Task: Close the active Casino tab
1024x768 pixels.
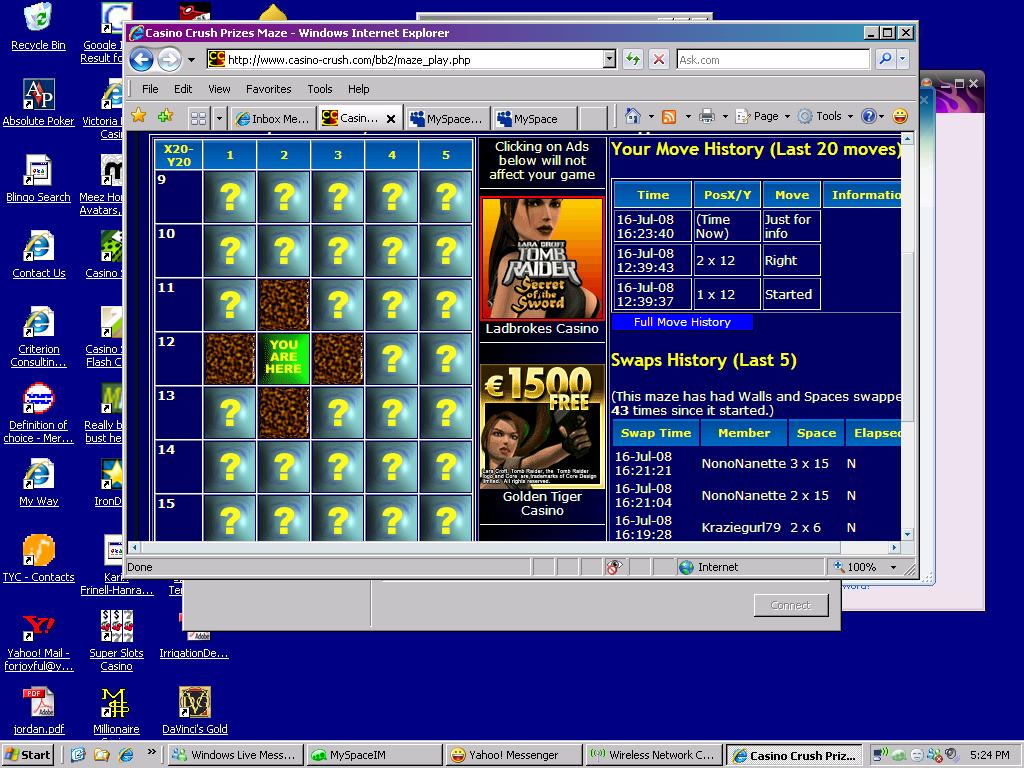Action: [391, 119]
